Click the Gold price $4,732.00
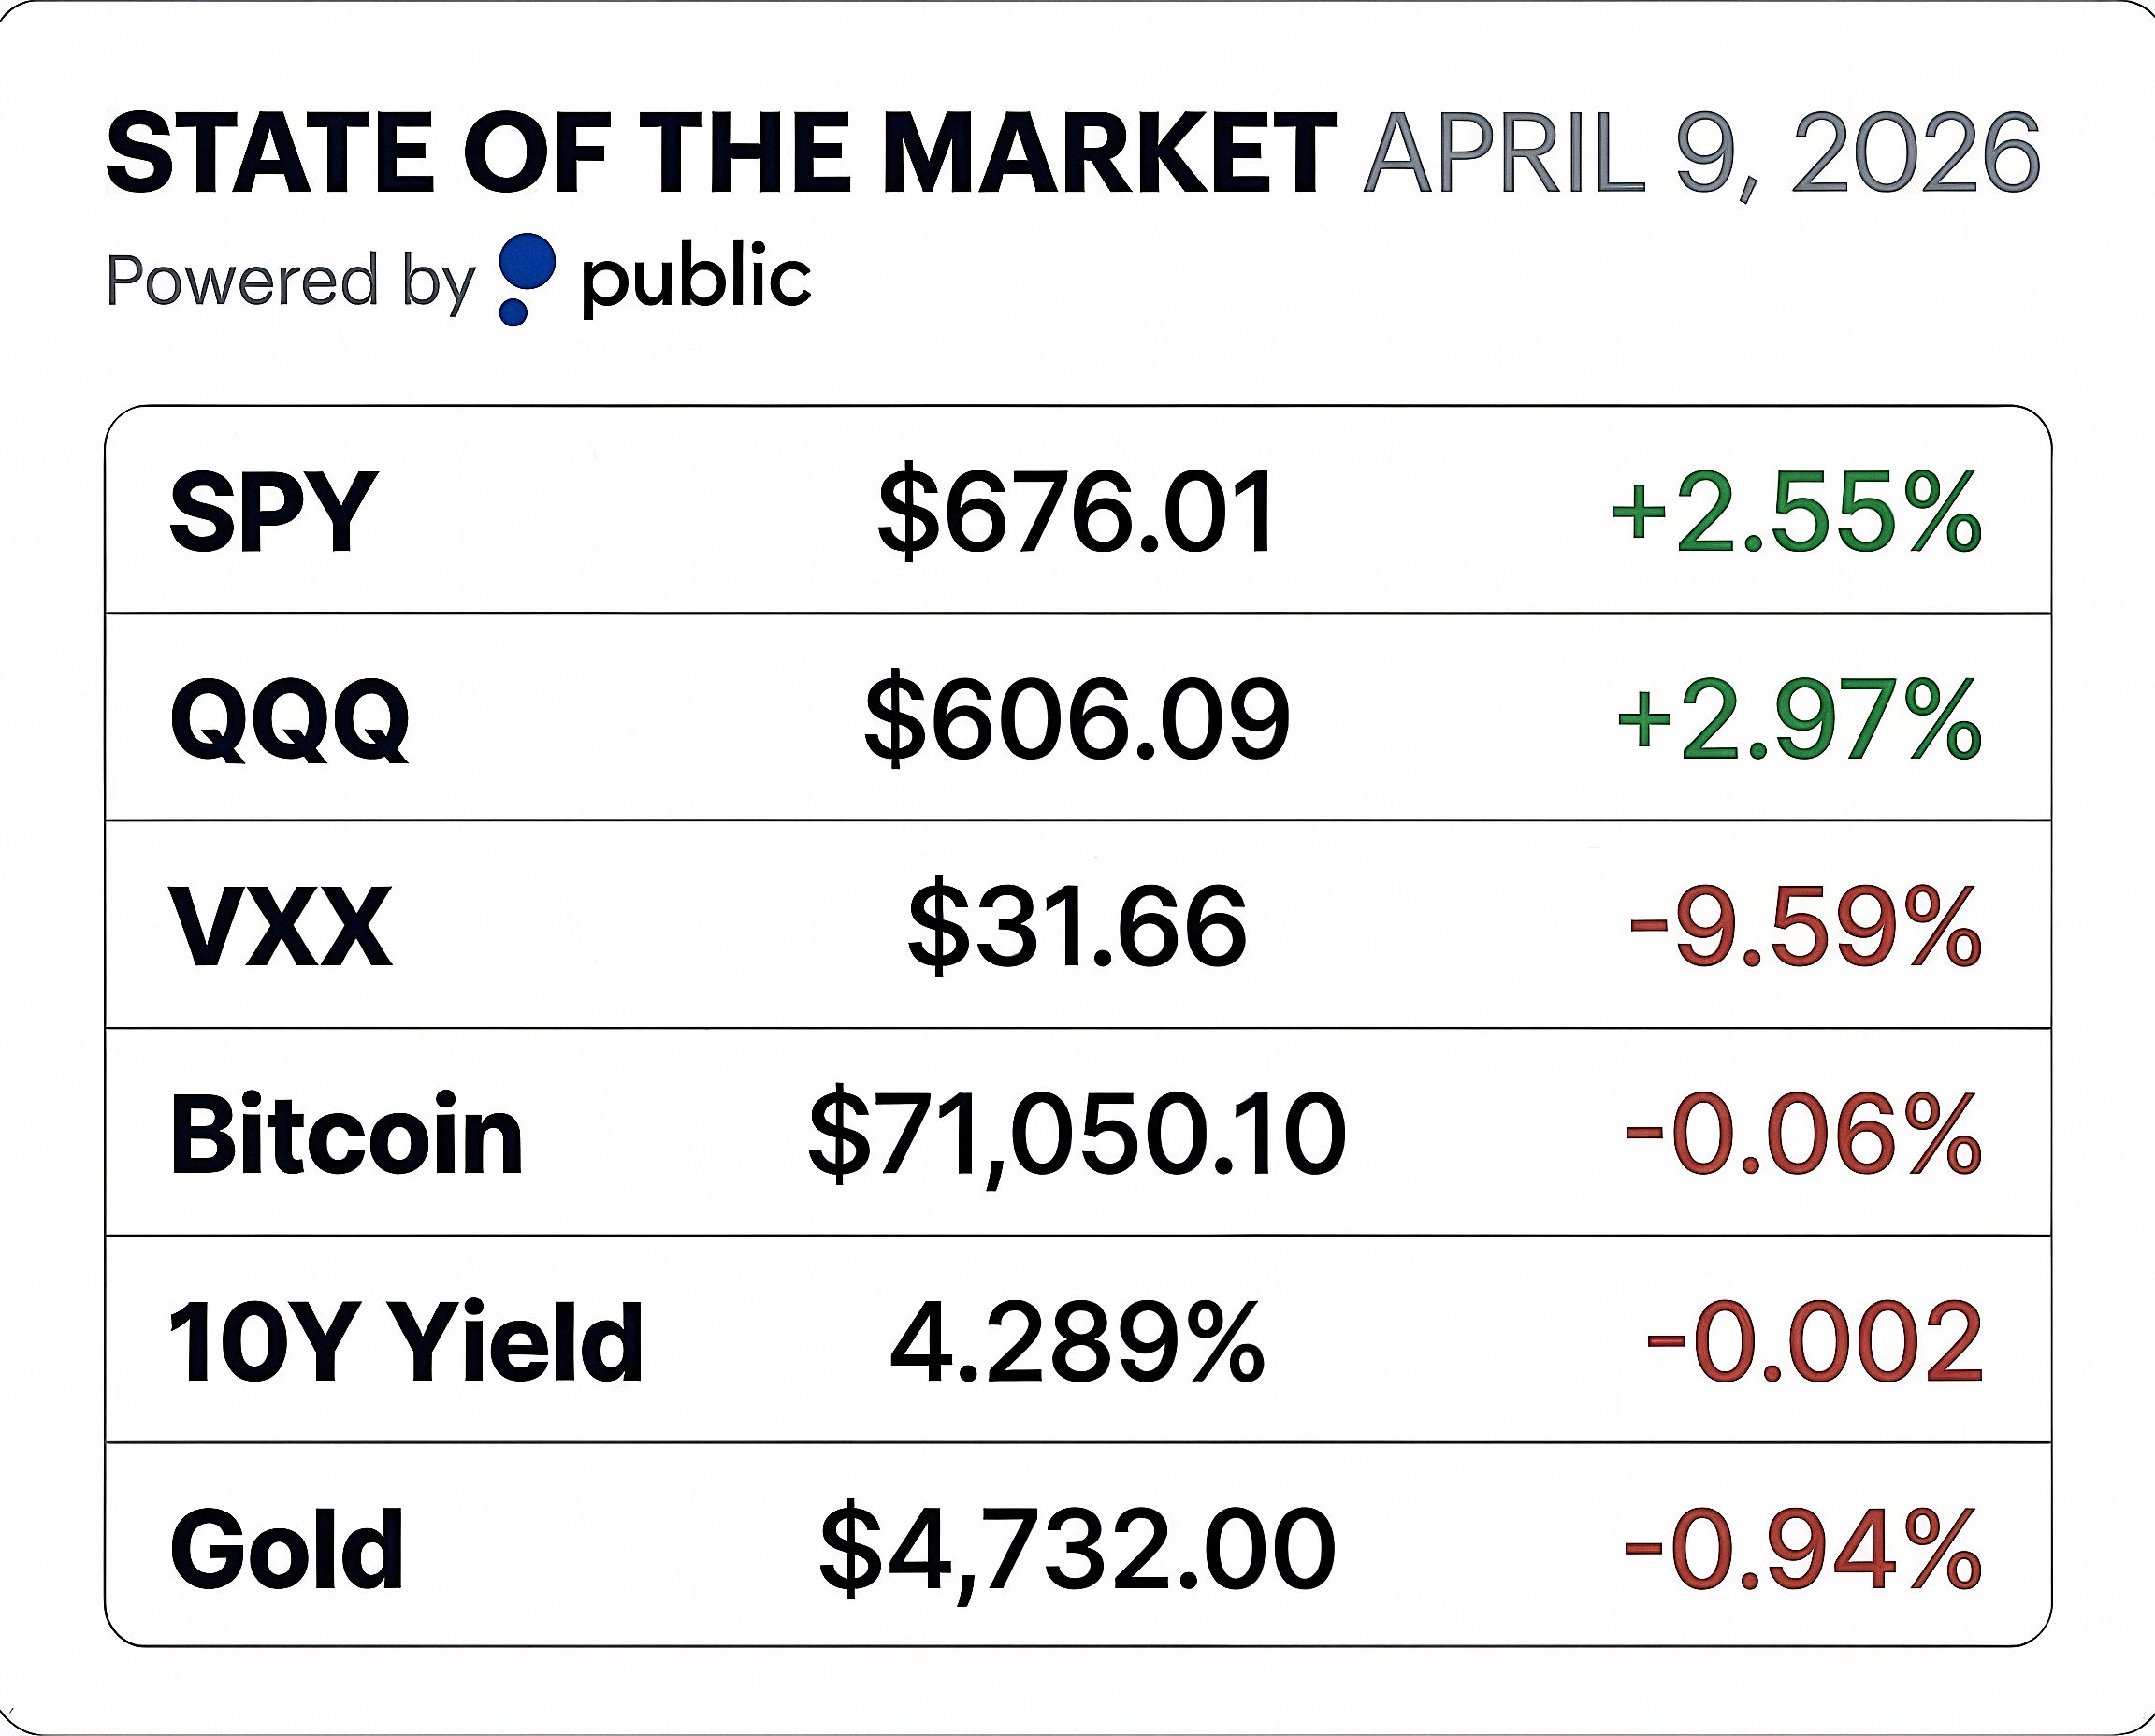This screenshot has width=2155, height=1736. [x=1077, y=1549]
